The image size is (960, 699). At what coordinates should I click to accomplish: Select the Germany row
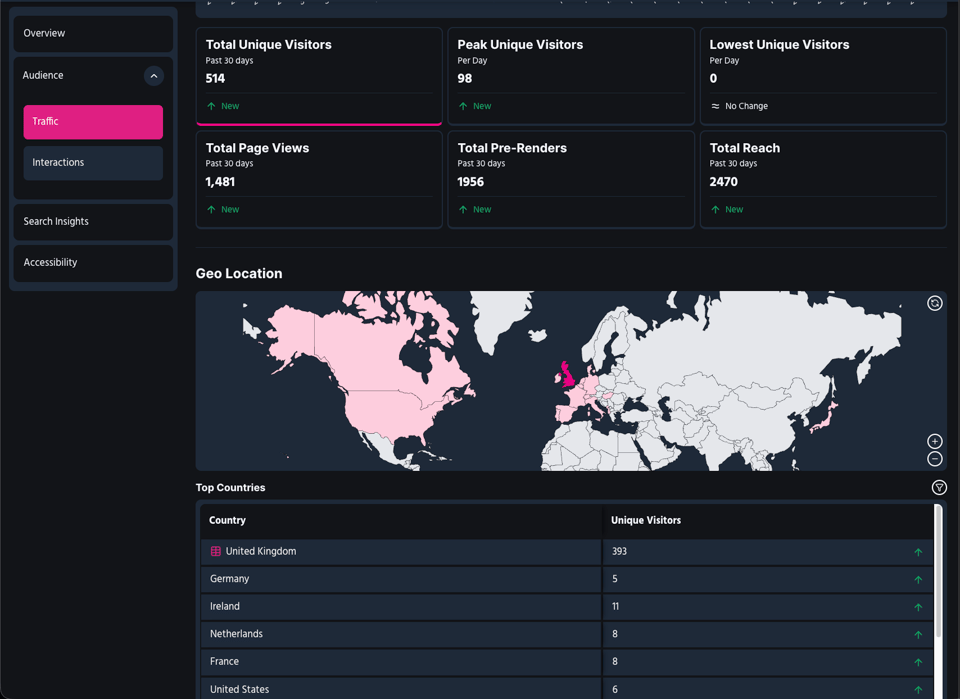pos(567,580)
